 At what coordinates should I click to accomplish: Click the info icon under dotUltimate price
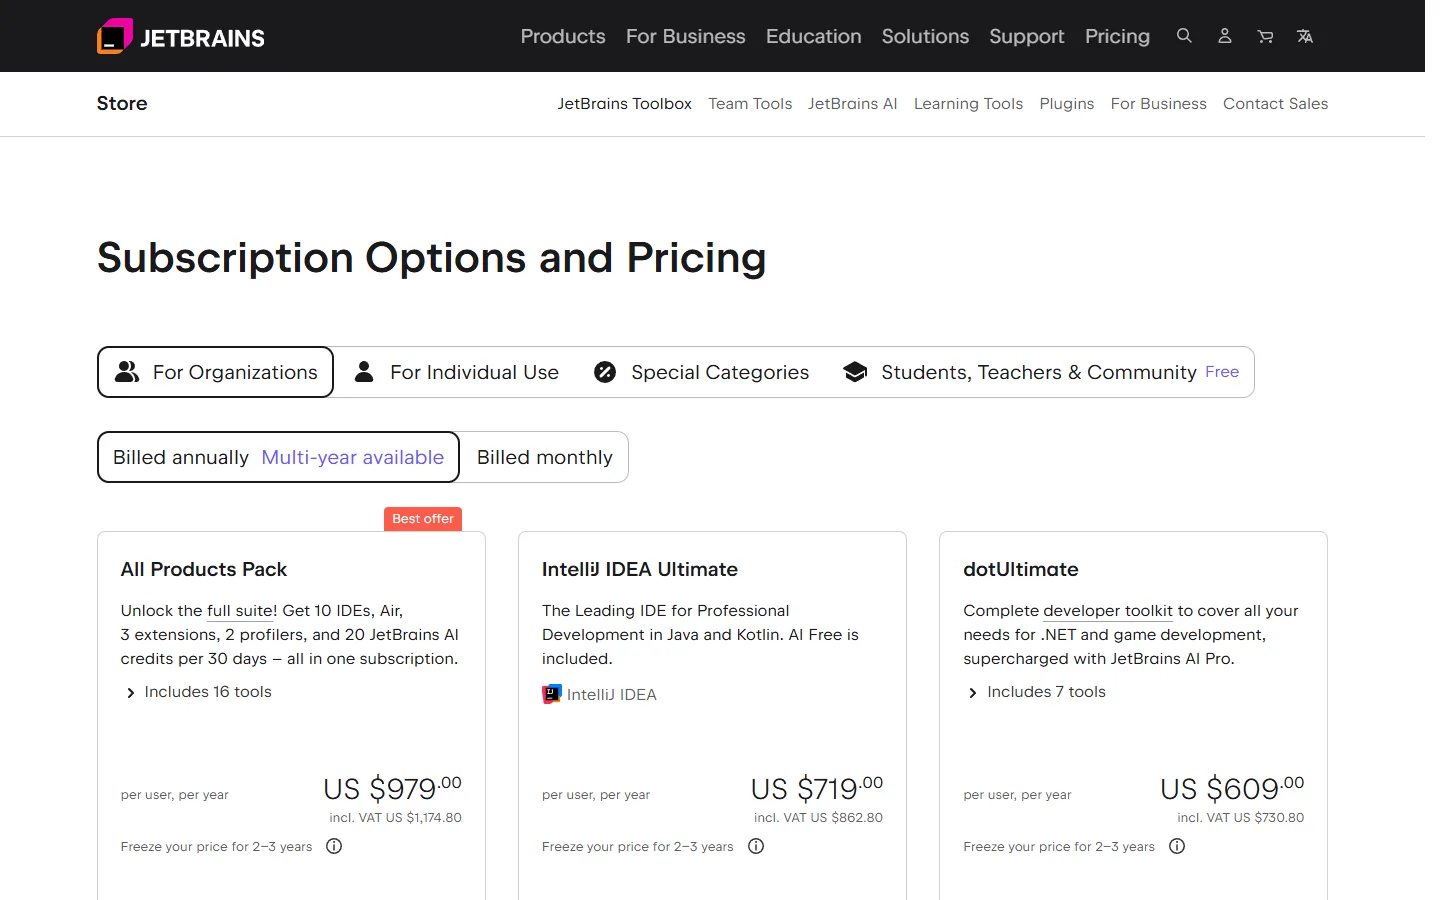(x=1177, y=846)
